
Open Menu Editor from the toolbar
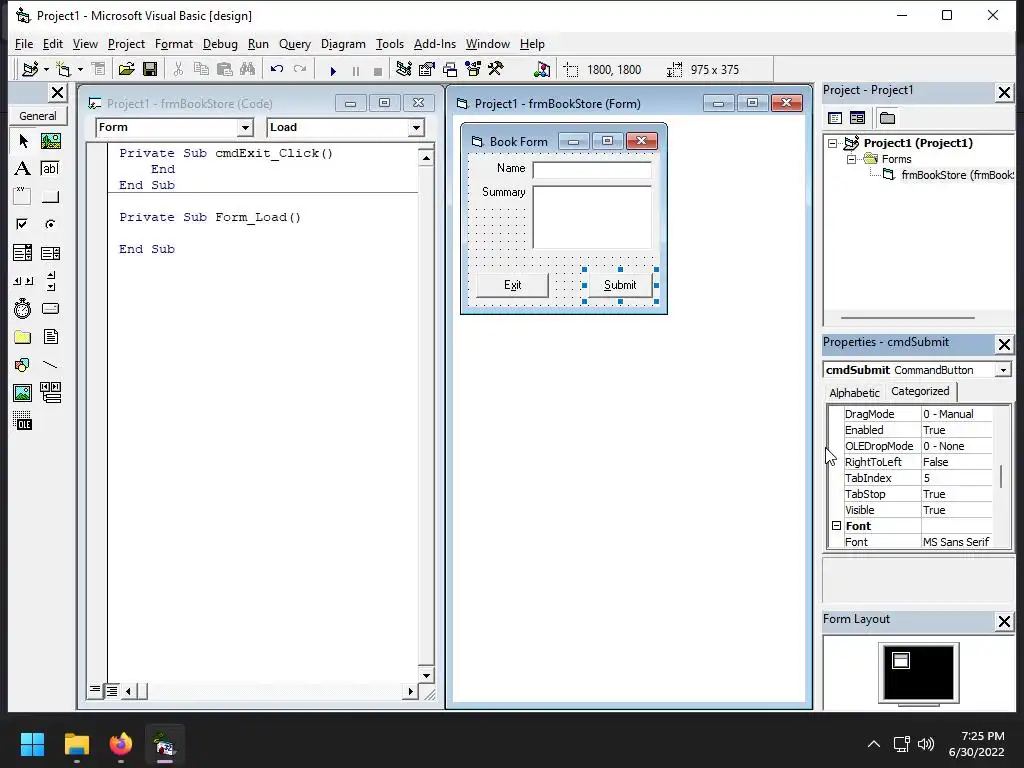point(98,69)
